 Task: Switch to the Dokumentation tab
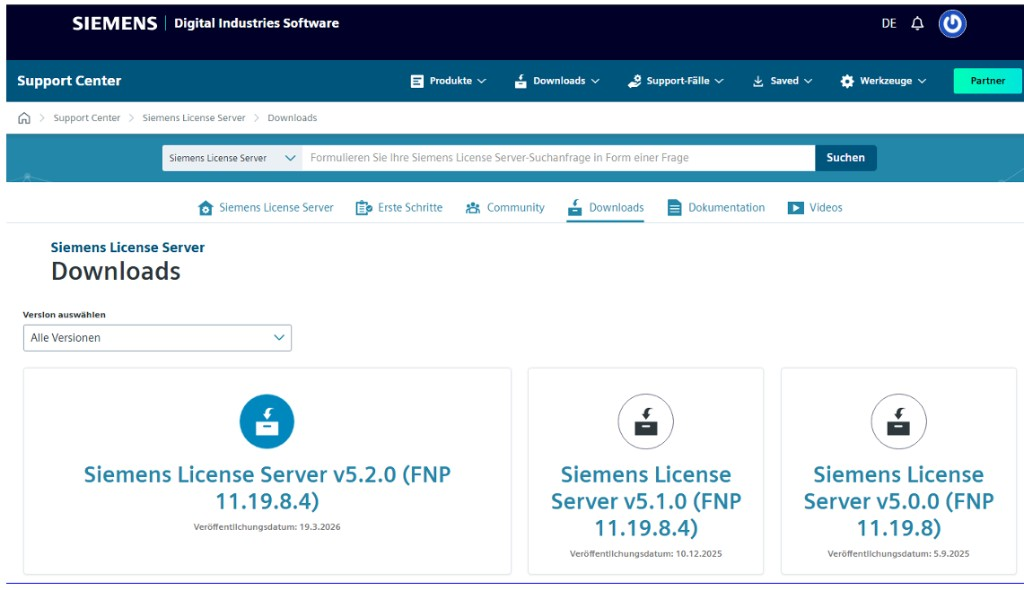(716, 208)
